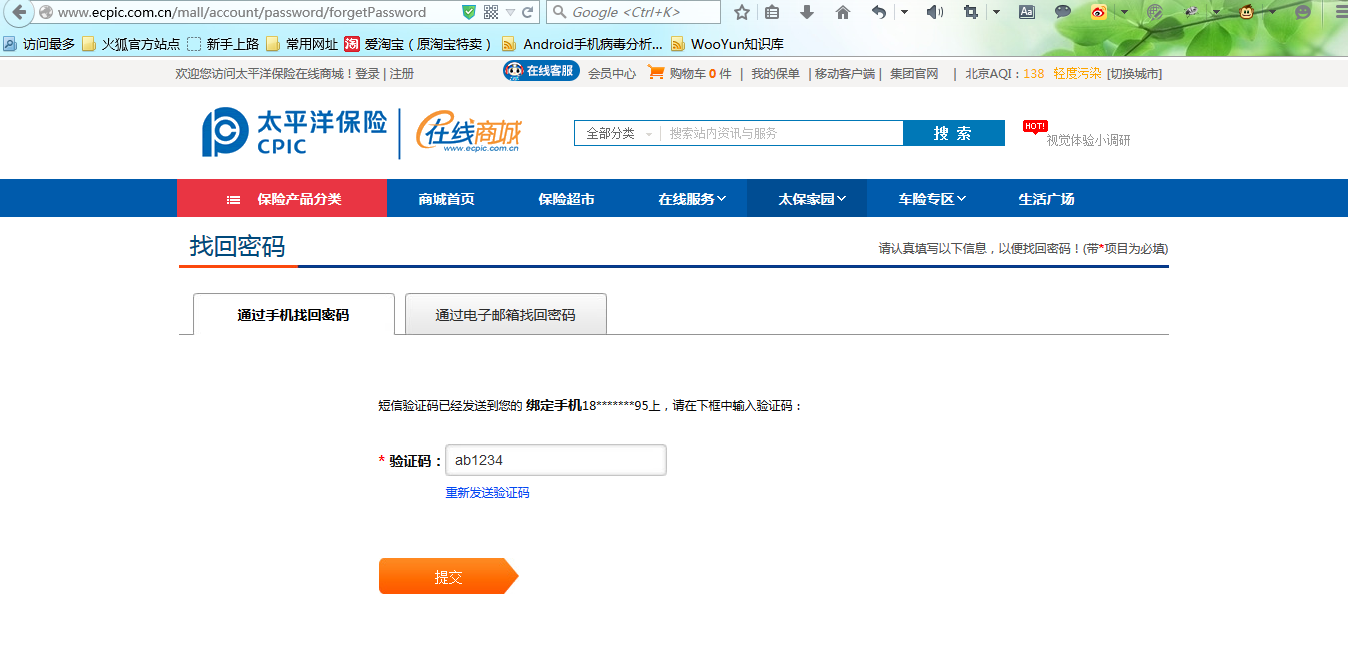Open the 全部分类 category dropdown
Viewport: 1348px width, 649px height.
(x=618, y=134)
